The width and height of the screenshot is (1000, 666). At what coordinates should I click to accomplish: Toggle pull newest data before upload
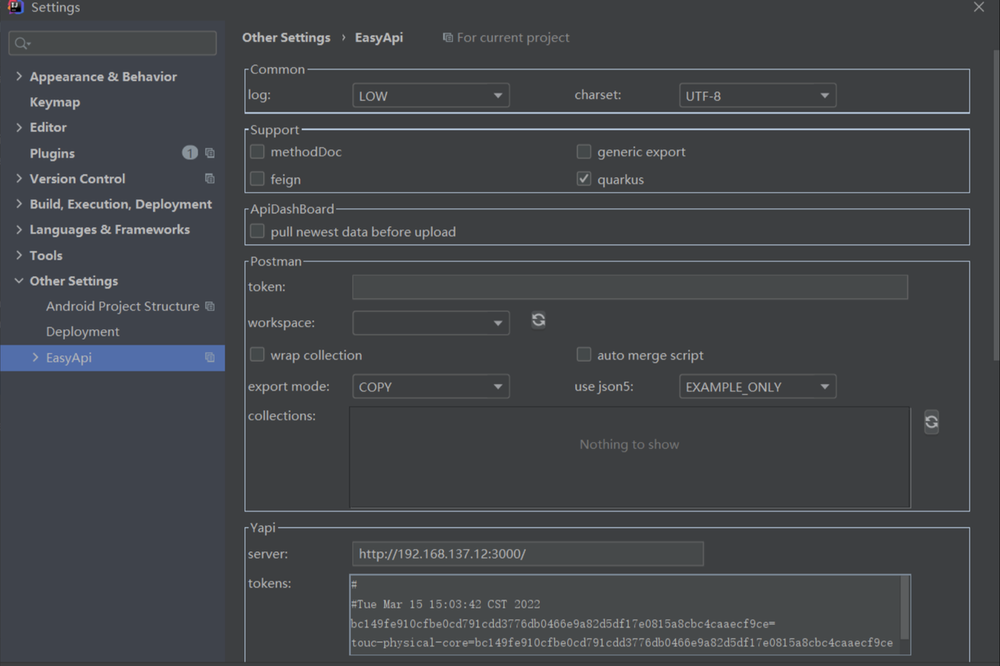(257, 231)
